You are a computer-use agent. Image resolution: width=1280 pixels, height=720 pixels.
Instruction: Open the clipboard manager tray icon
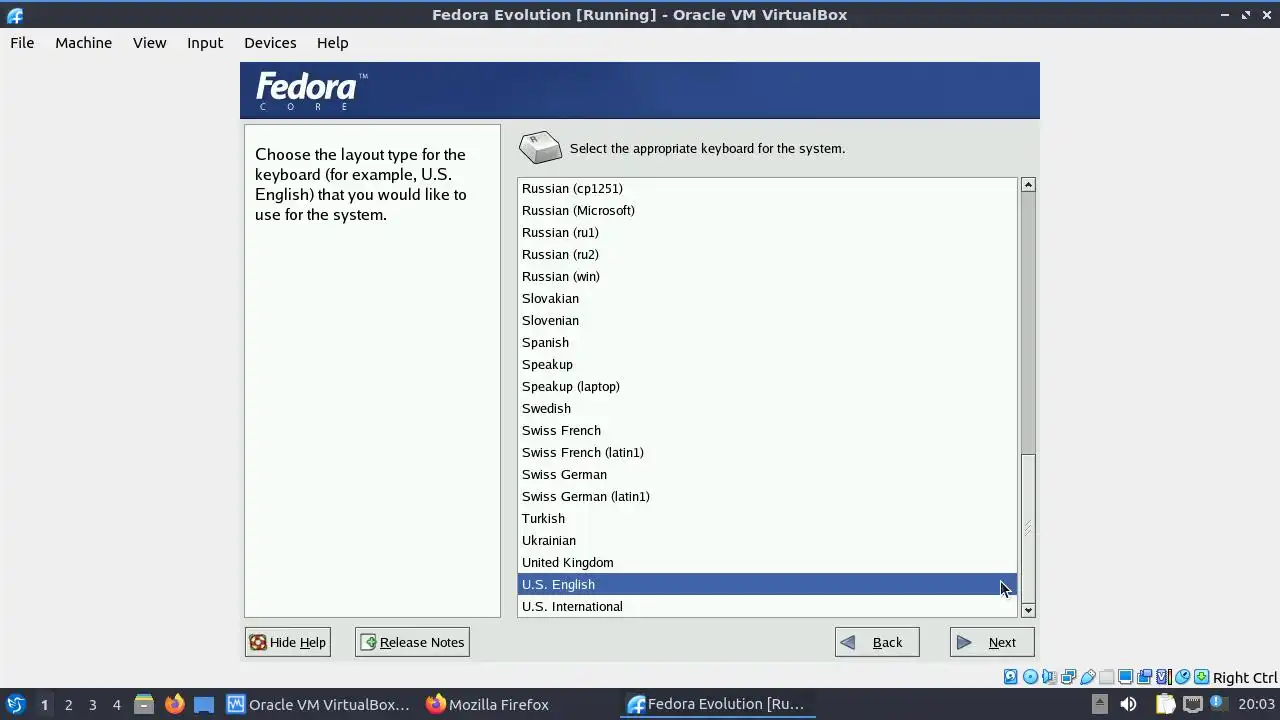pos(1166,704)
